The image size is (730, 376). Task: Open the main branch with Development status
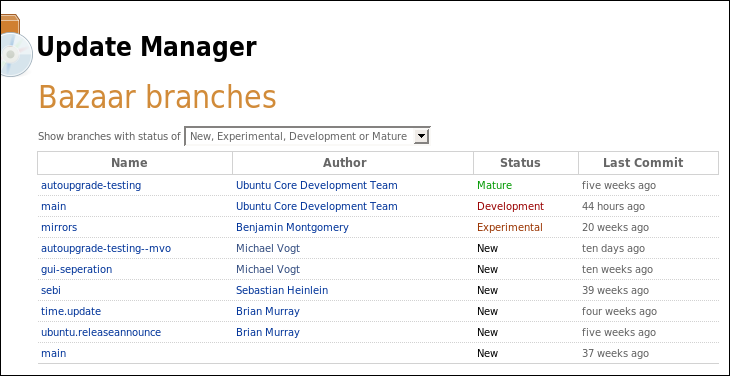[54, 206]
